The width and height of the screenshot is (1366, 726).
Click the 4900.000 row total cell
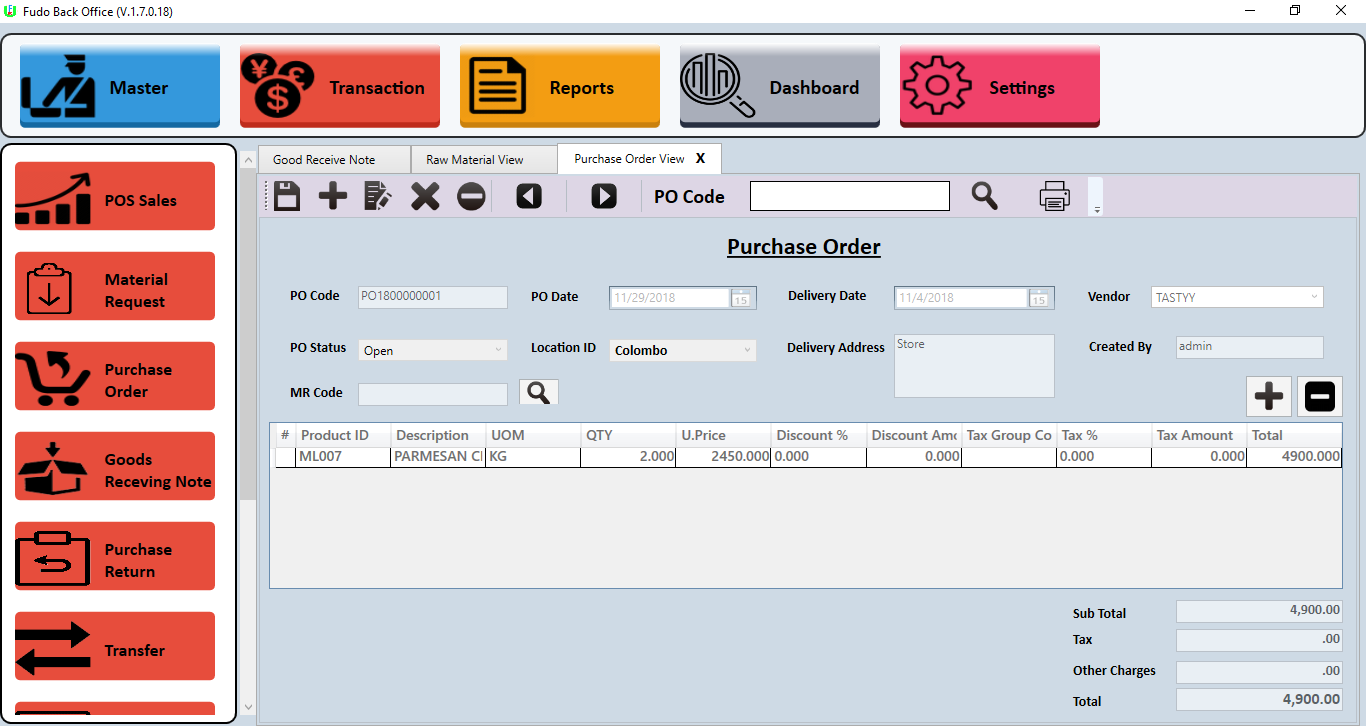(x=1294, y=457)
